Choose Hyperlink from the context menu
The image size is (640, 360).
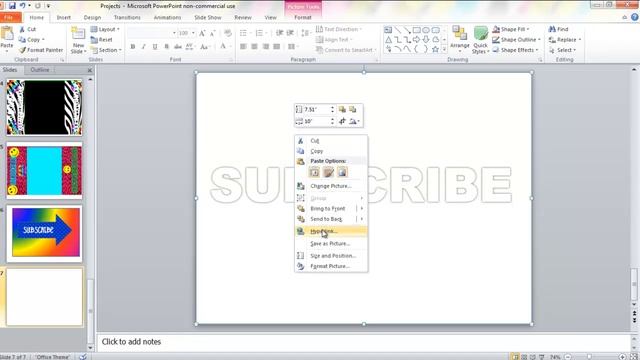[x=331, y=231]
